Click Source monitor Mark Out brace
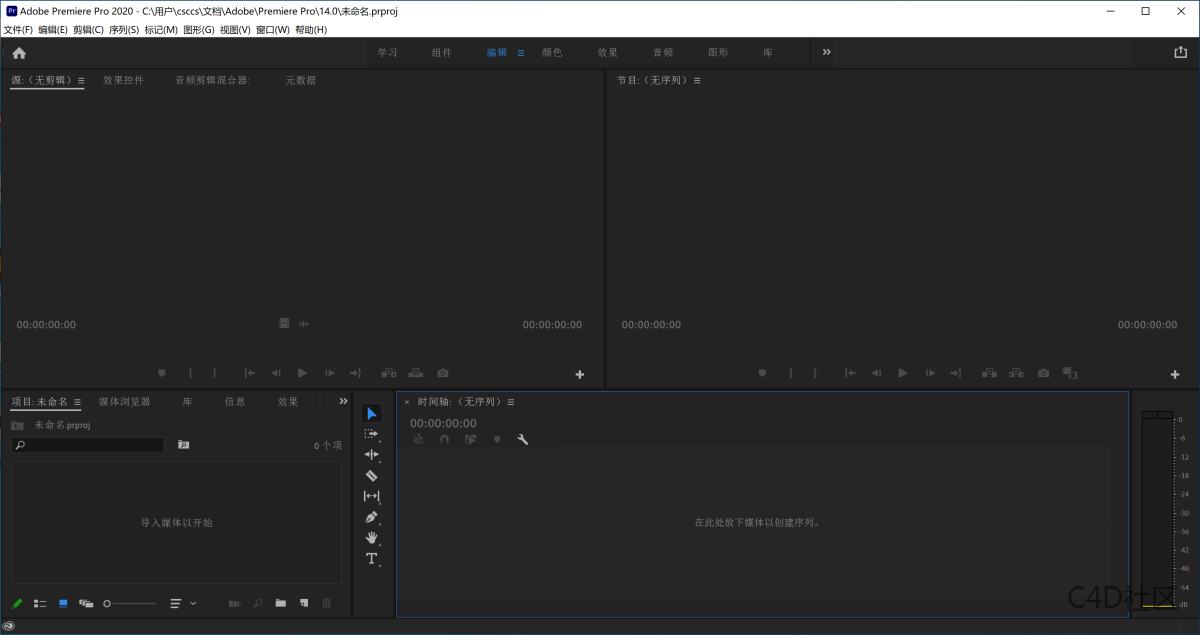The image size is (1200, 635). 214,373
